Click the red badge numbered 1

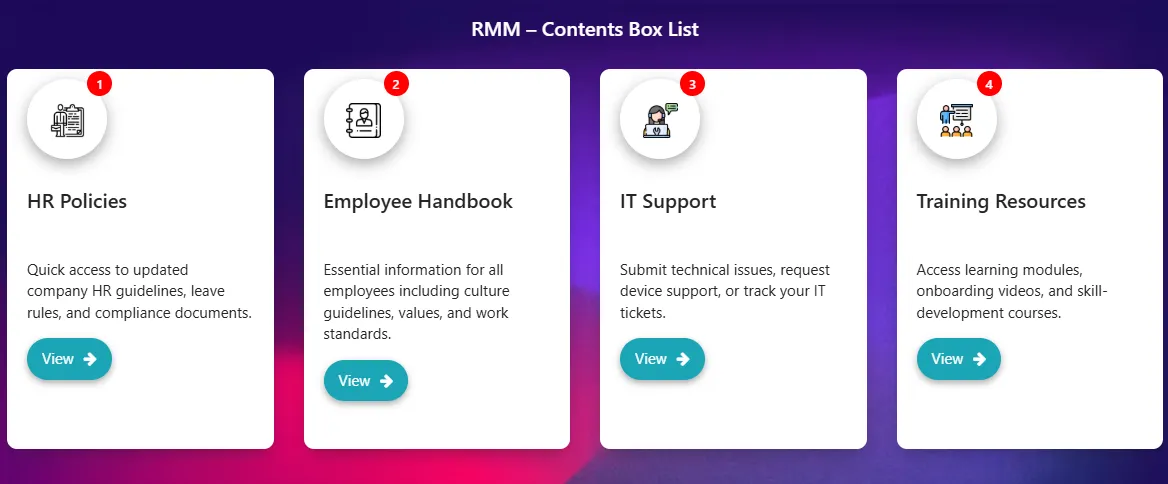(99, 84)
